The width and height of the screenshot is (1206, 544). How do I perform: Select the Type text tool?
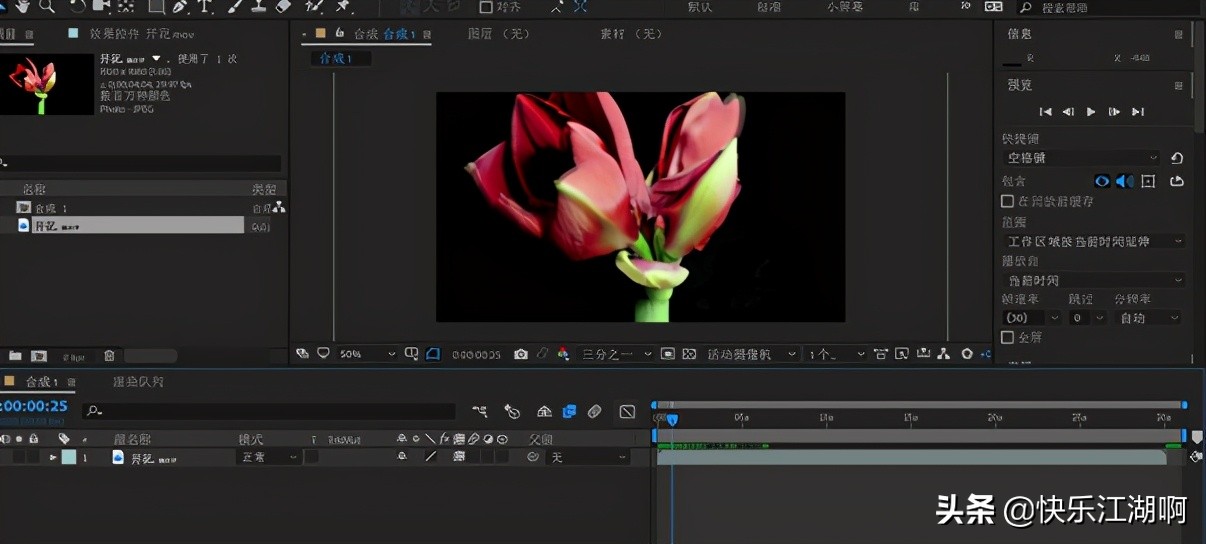click(x=204, y=6)
